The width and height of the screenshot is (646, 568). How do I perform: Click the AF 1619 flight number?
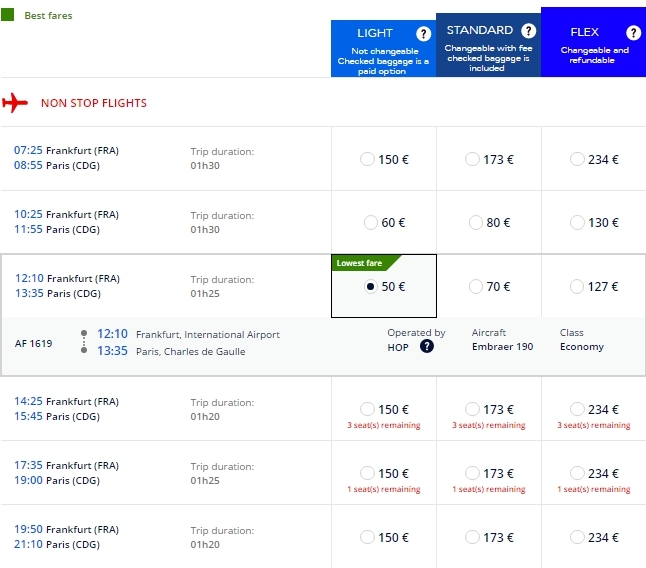click(34, 344)
